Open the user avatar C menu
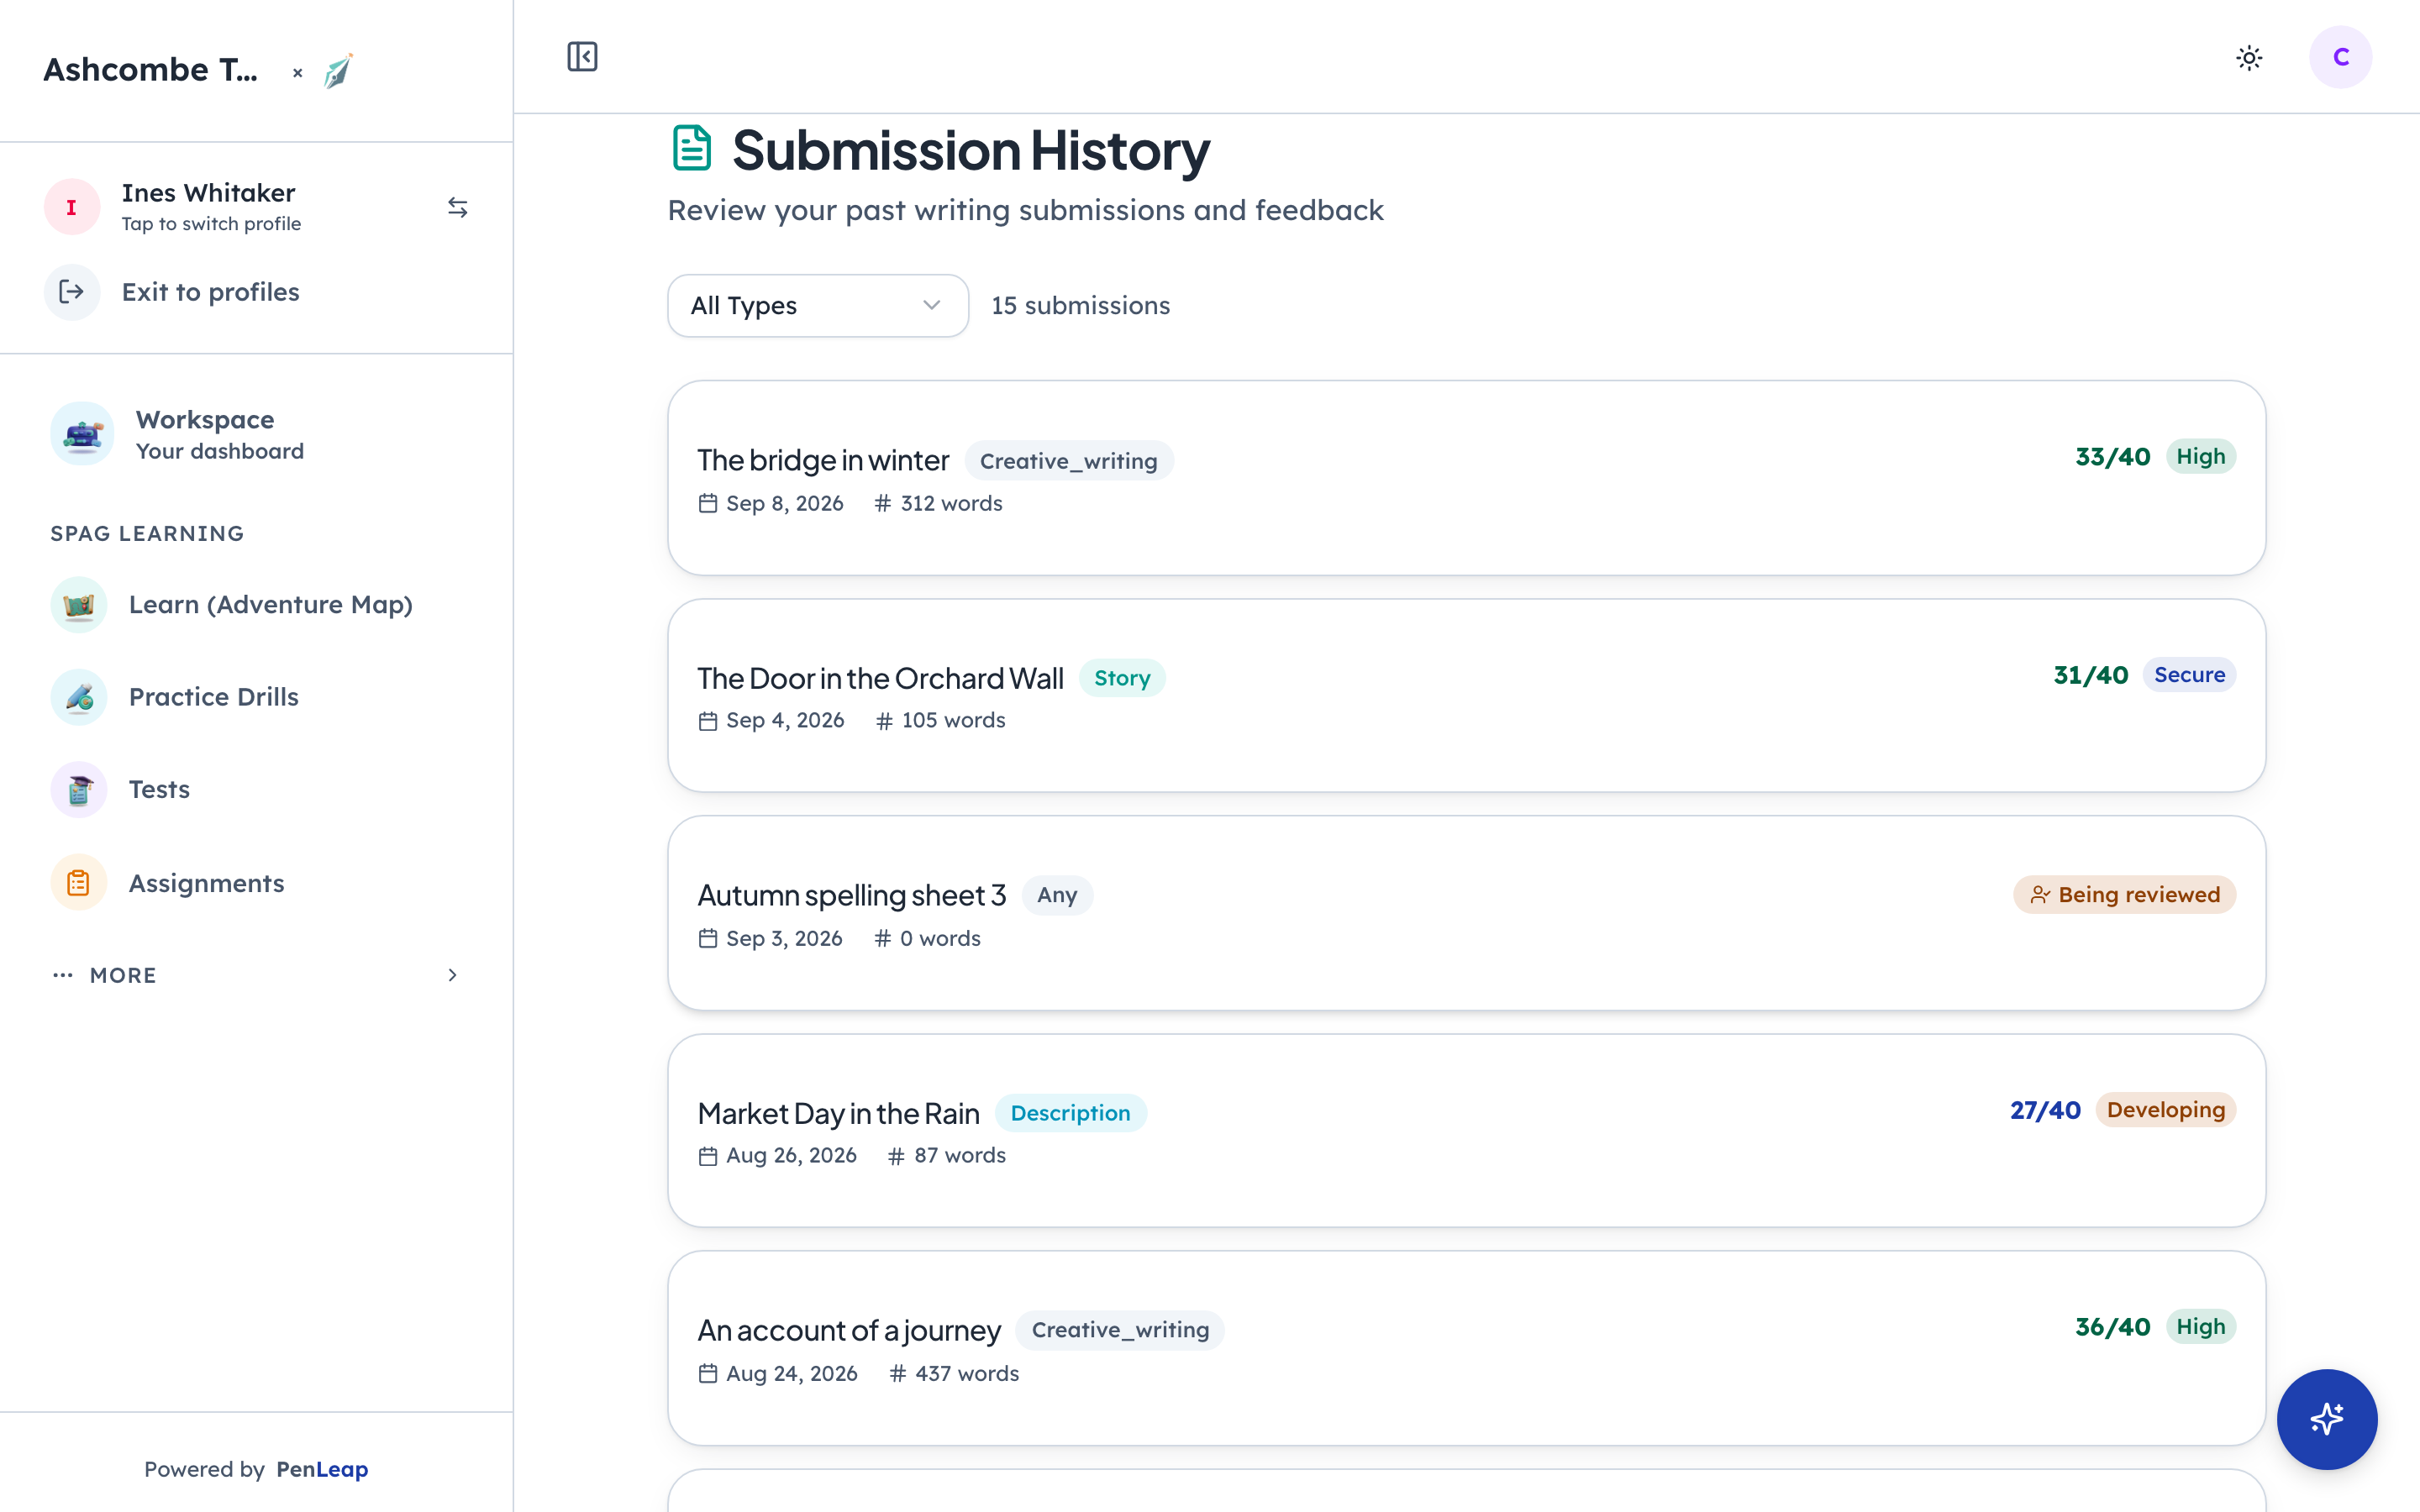Screen dimensions: 2420x1512 click(2340, 57)
